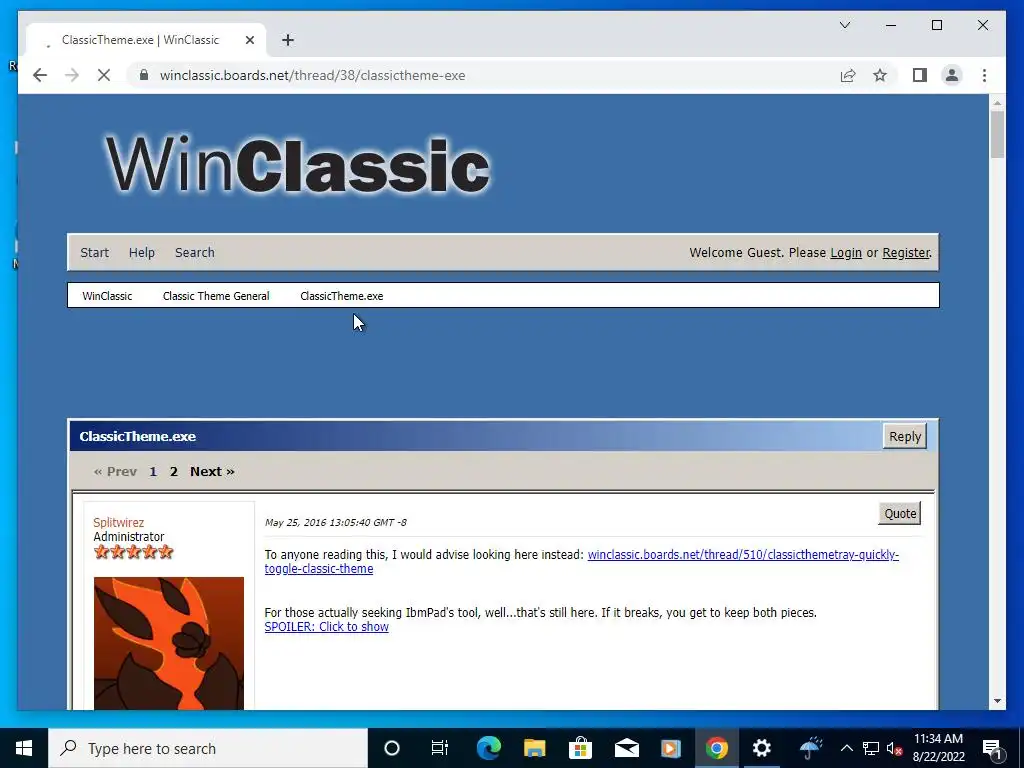Click the WinClassic logo banner

pos(298,165)
